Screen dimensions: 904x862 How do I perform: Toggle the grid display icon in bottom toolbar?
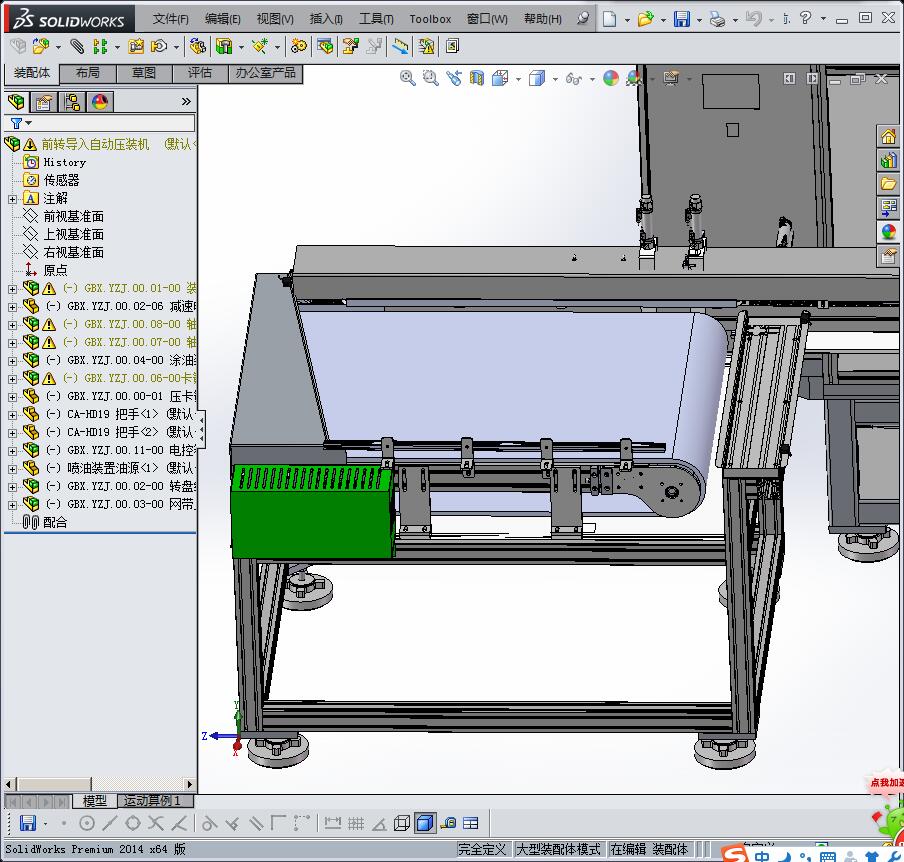tap(355, 824)
